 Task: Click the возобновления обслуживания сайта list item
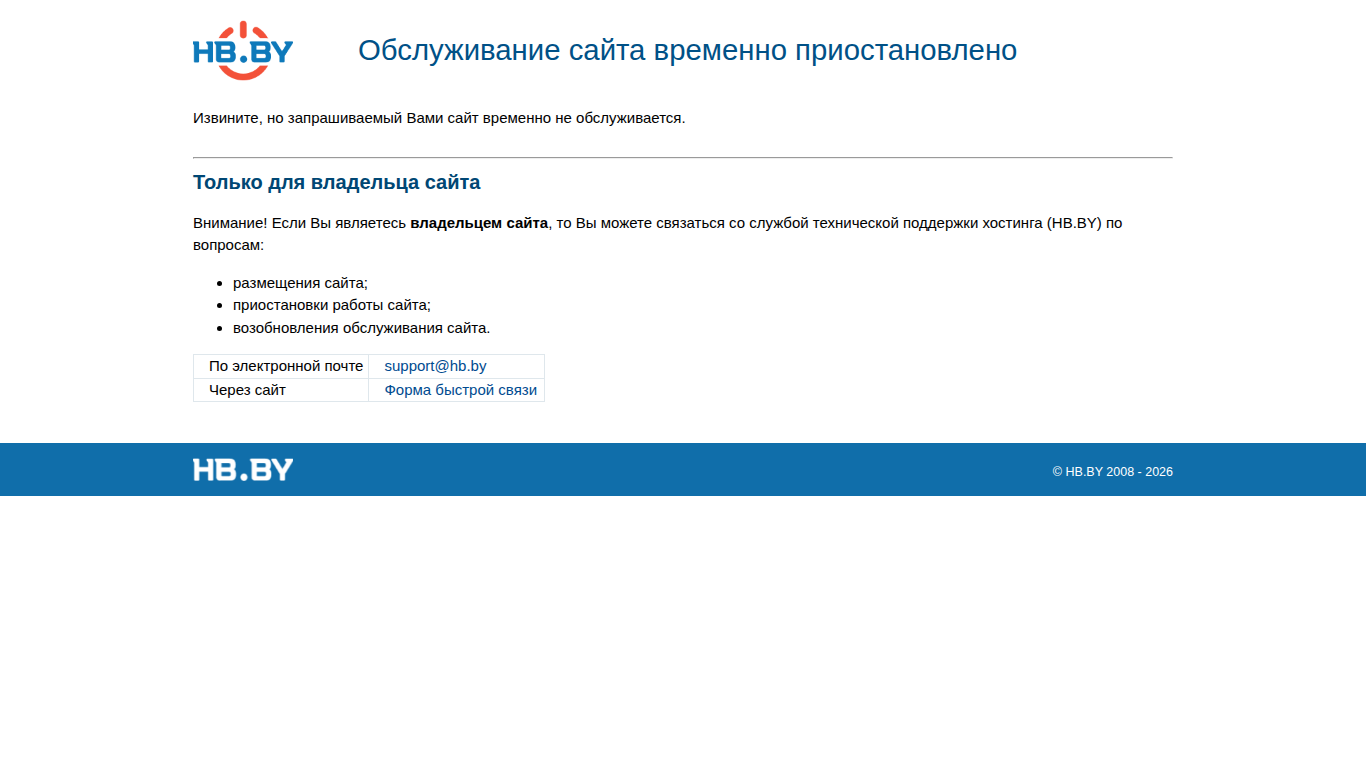362,328
